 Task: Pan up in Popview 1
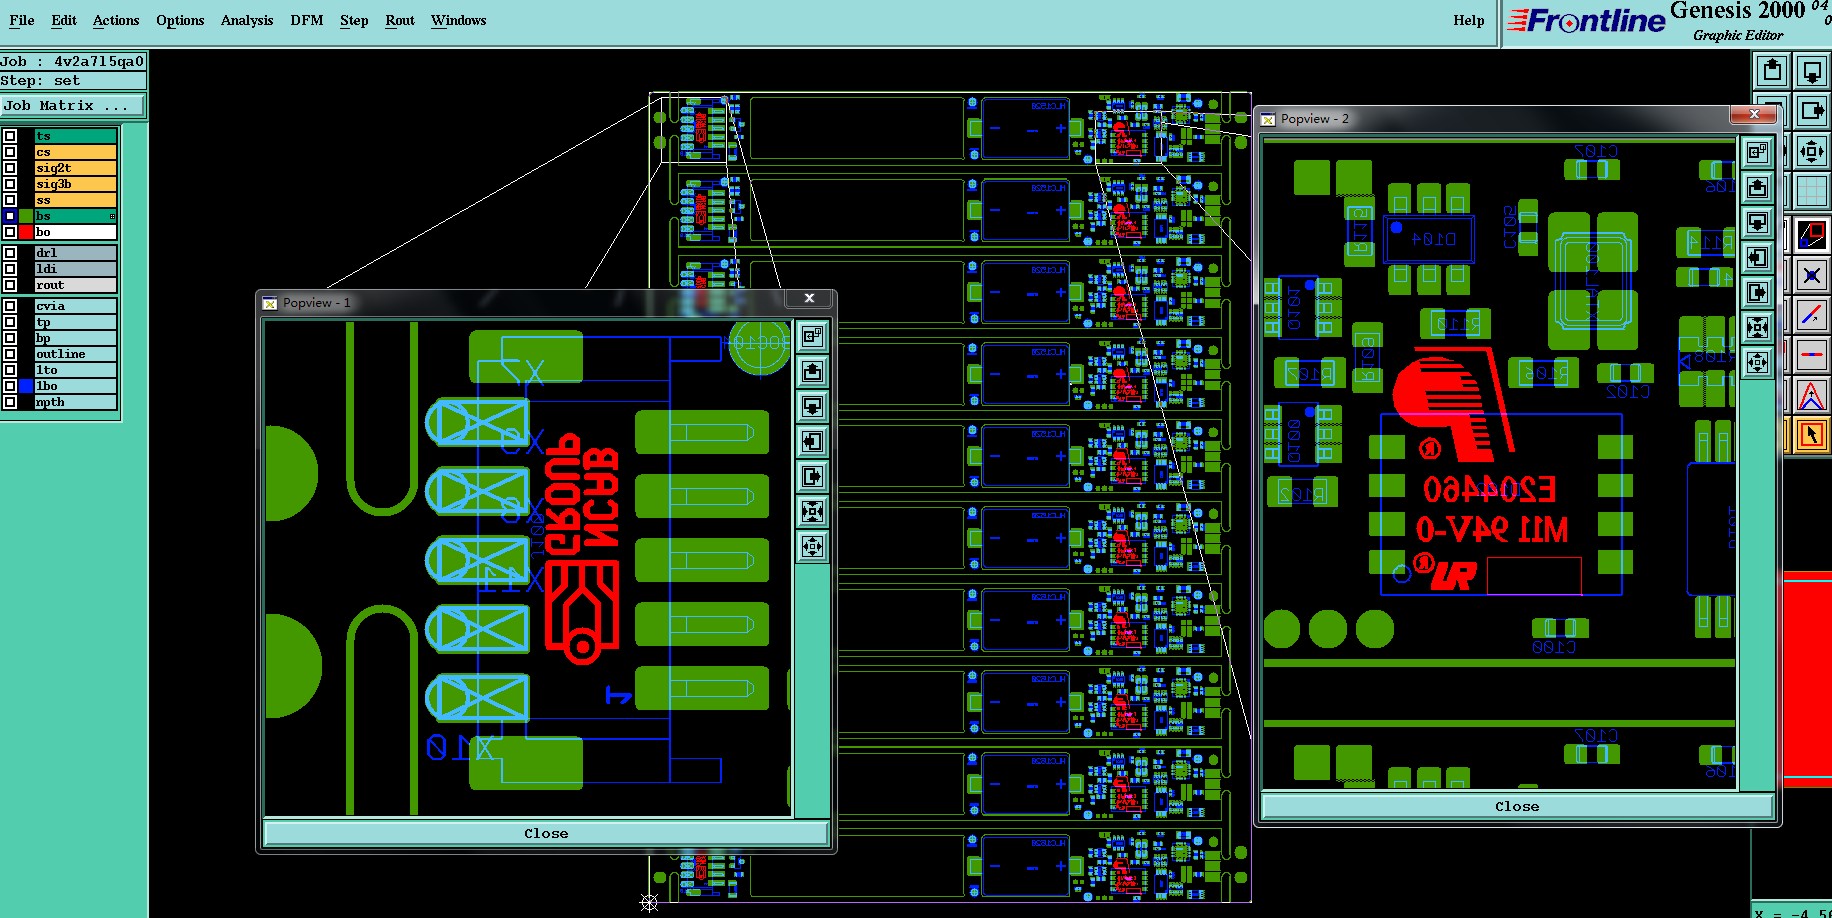click(812, 371)
